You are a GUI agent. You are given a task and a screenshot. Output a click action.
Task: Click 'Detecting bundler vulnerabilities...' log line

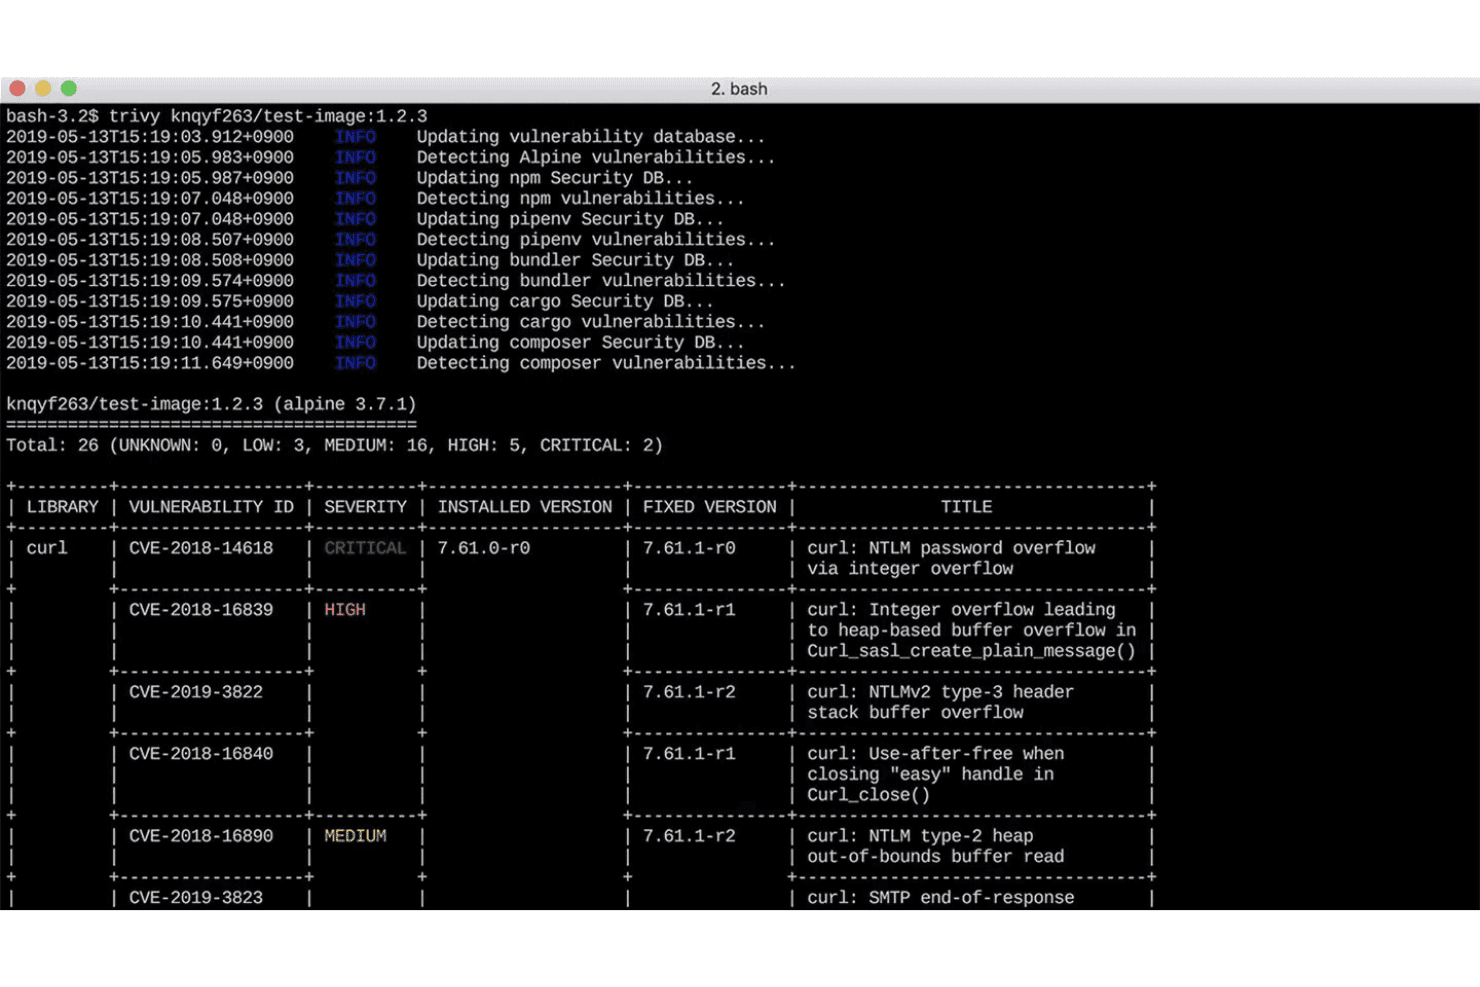pyautogui.click(x=601, y=281)
